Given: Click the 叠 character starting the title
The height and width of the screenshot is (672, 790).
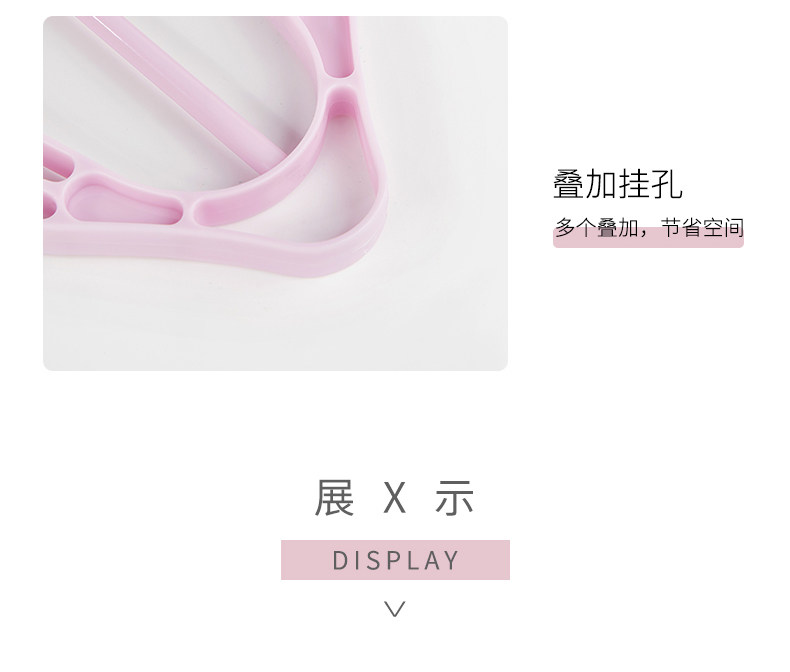Looking at the screenshot, I should tap(569, 184).
